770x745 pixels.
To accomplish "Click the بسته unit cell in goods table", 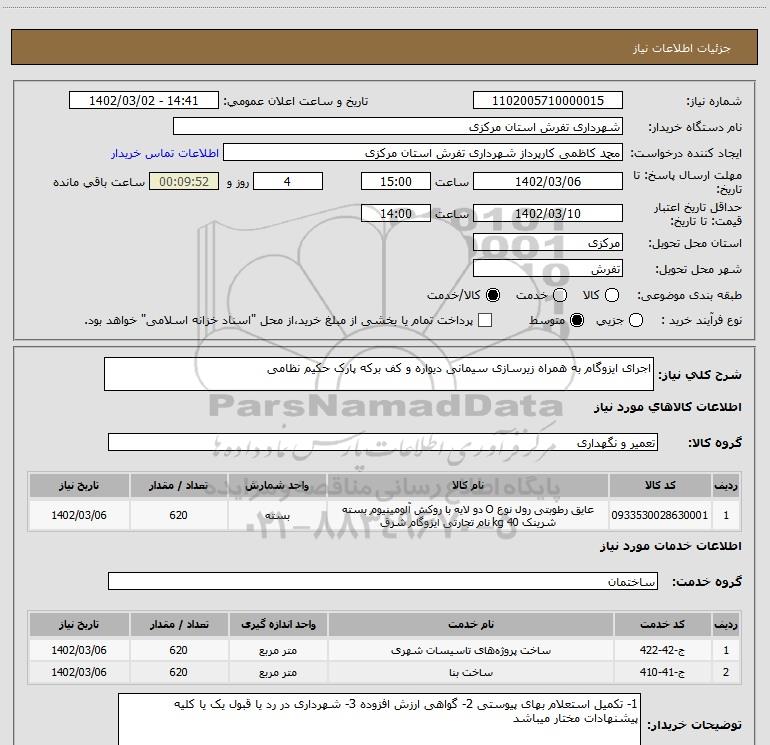I will pyautogui.click(x=277, y=515).
